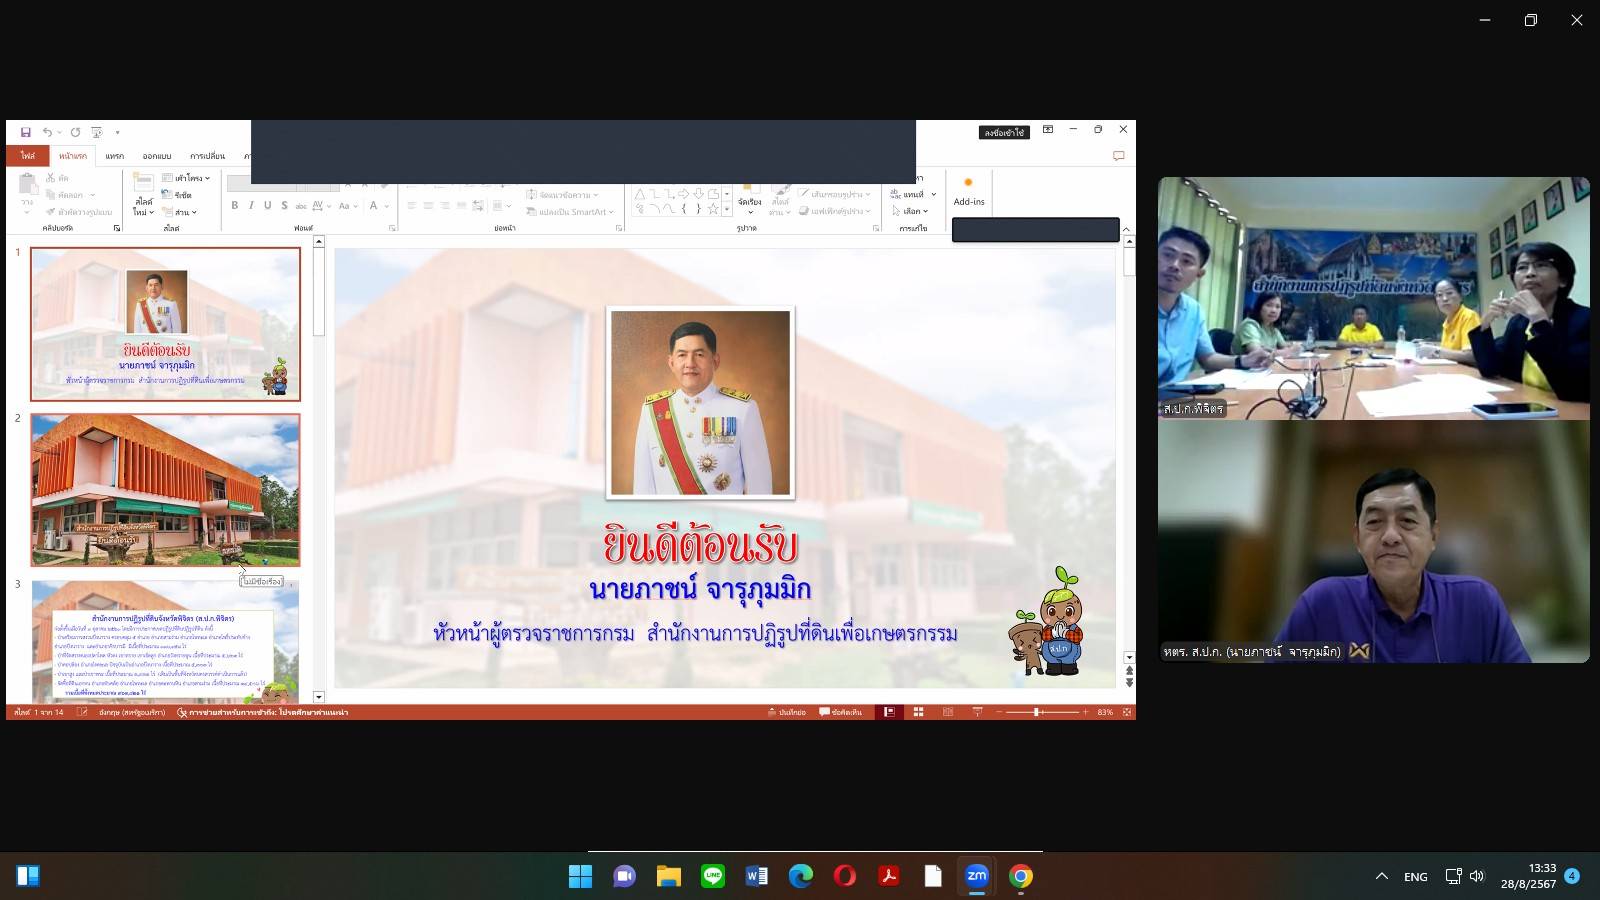1600x900 pixels.
Task: Click บันทึกย่อ (Notes) in status bar
Action: pyautogui.click(x=787, y=712)
